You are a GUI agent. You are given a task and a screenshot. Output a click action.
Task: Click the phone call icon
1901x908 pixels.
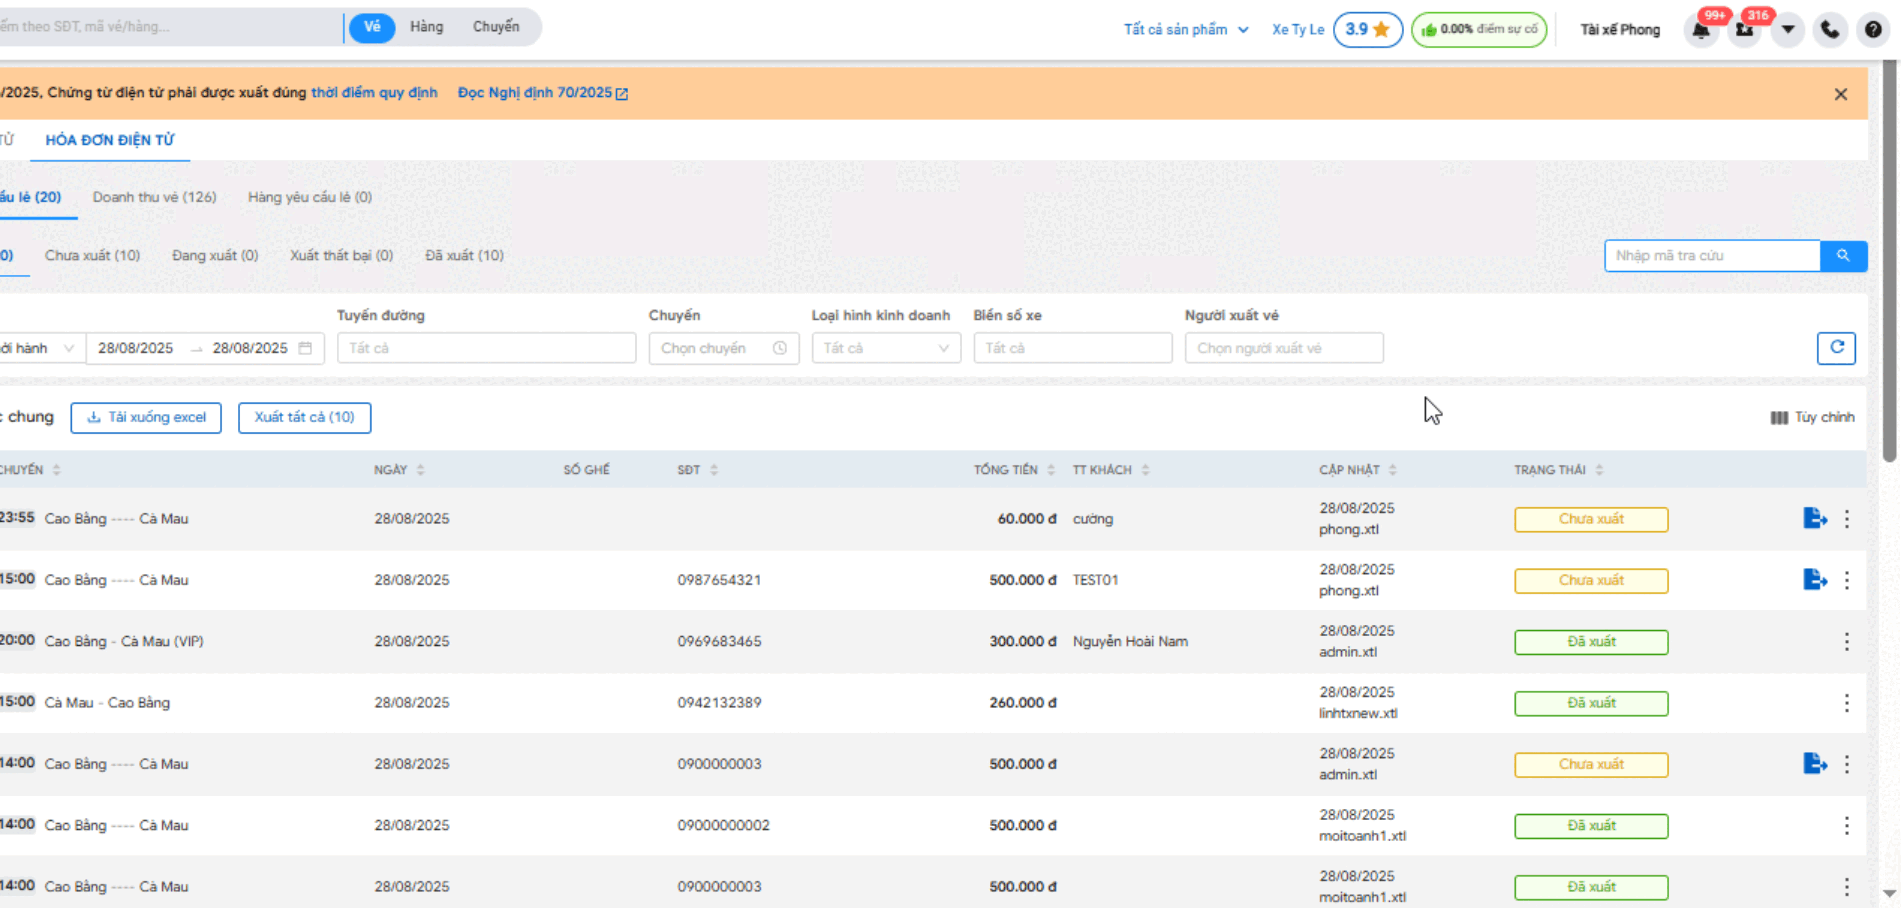1830,30
